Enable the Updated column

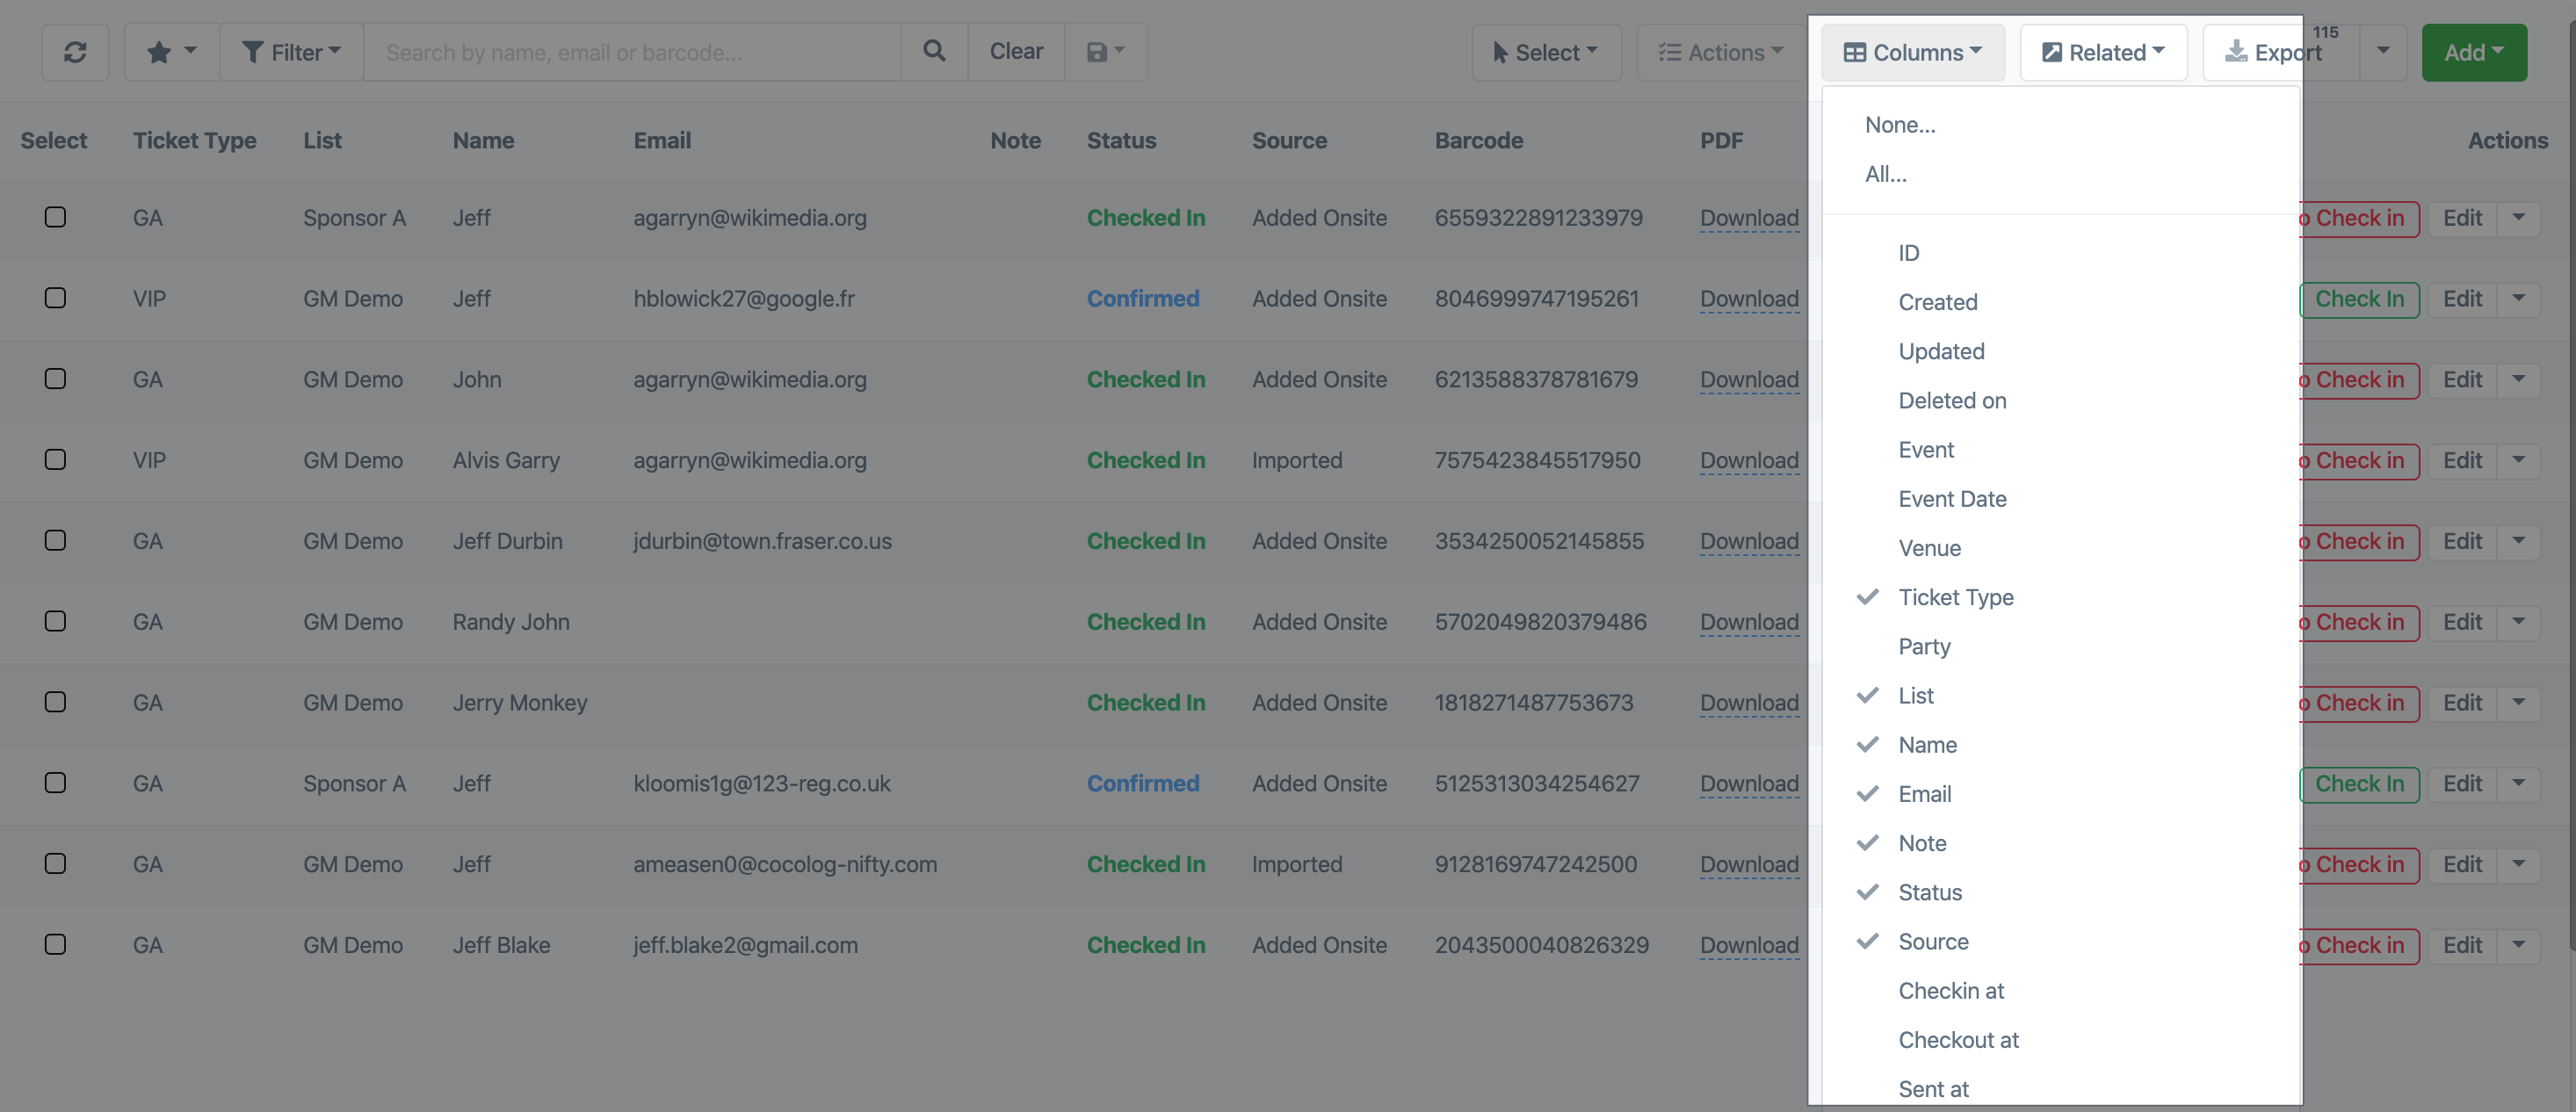pos(2062,351)
